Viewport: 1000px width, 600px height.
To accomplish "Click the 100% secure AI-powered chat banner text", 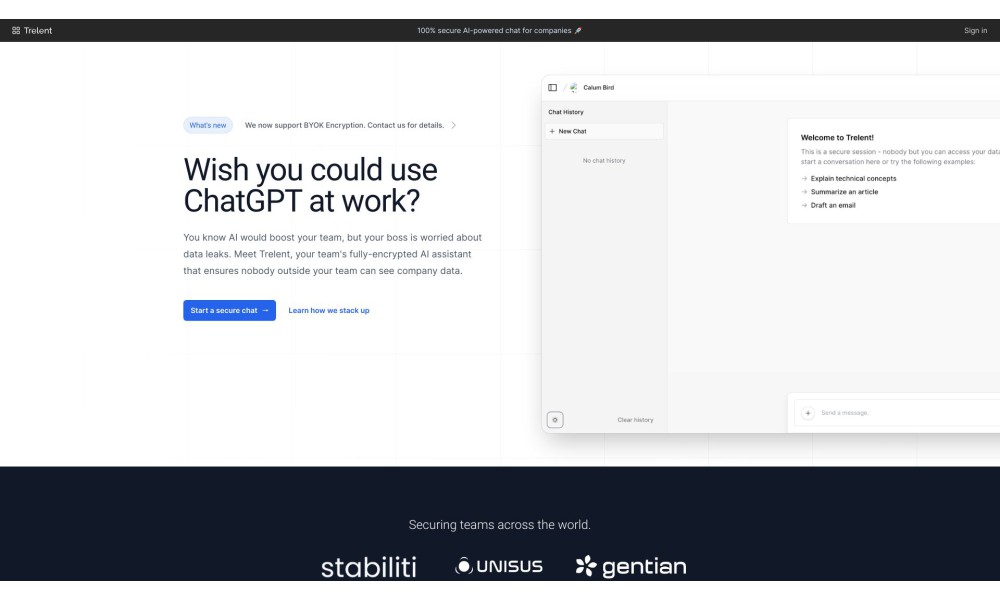I will 494,31.
